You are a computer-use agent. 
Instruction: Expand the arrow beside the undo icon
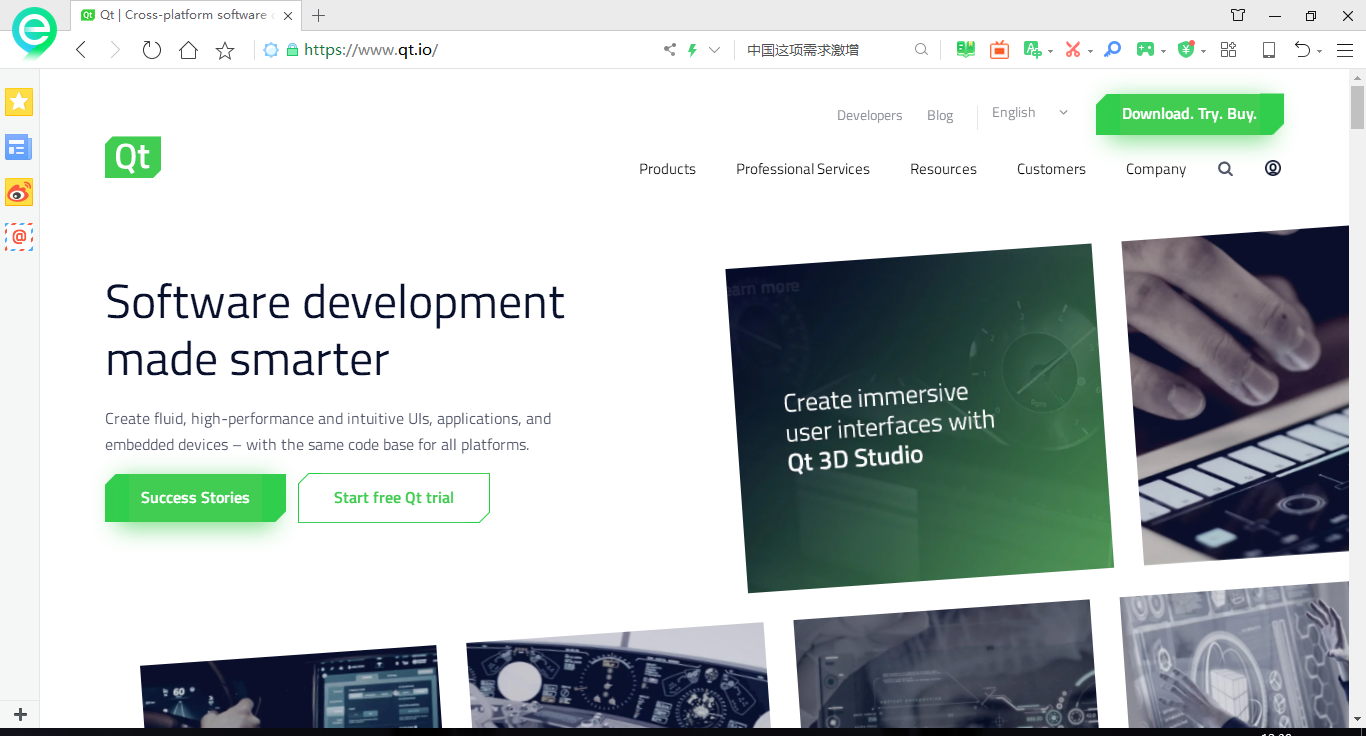[x=1319, y=51]
